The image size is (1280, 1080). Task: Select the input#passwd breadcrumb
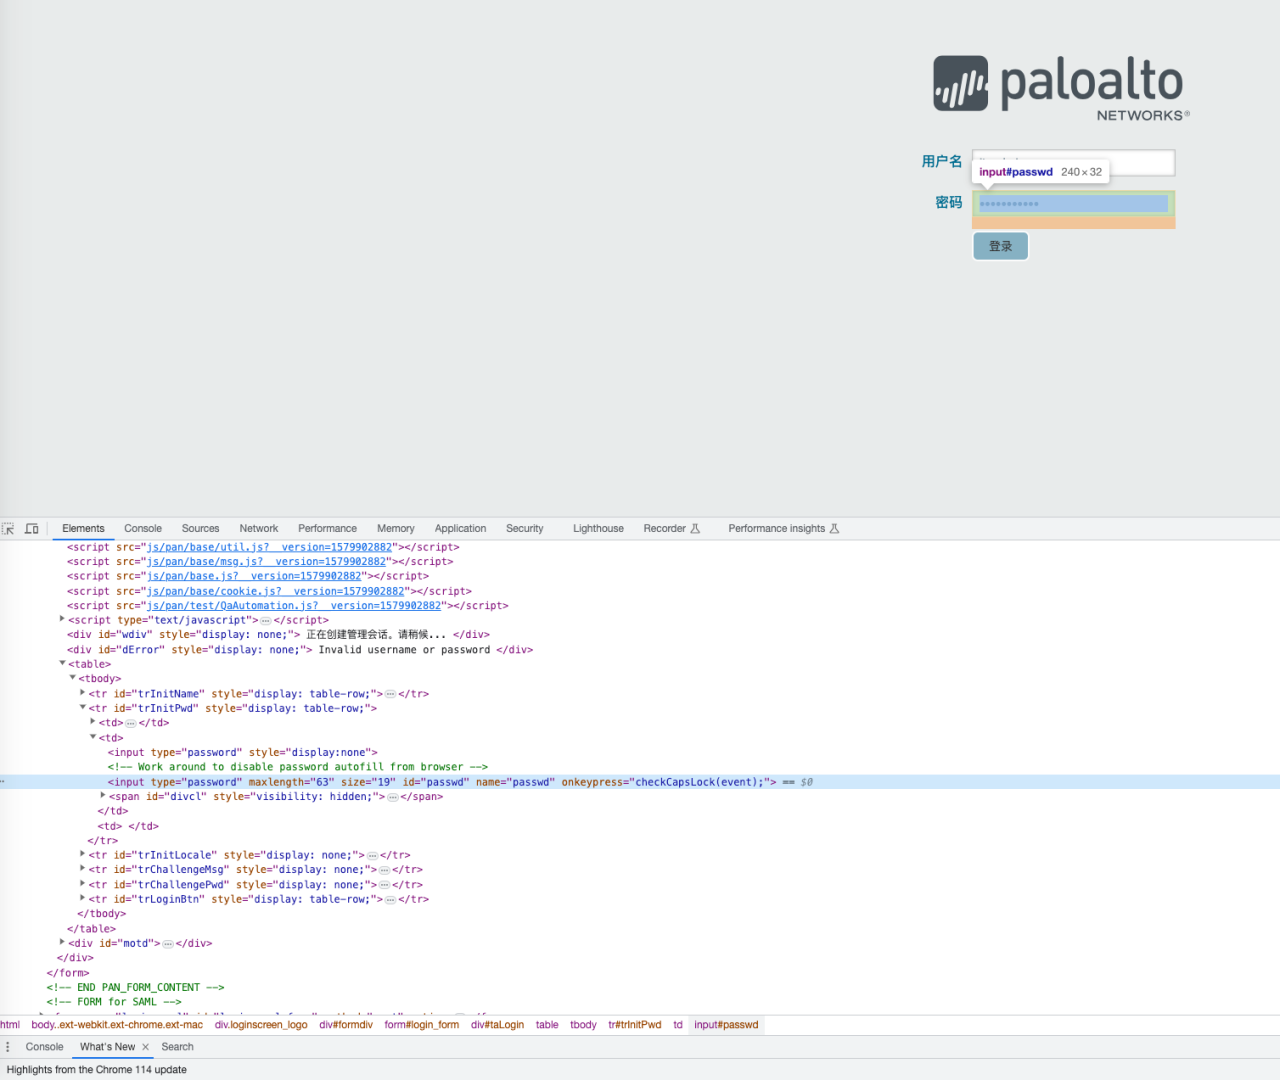click(726, 1025)
